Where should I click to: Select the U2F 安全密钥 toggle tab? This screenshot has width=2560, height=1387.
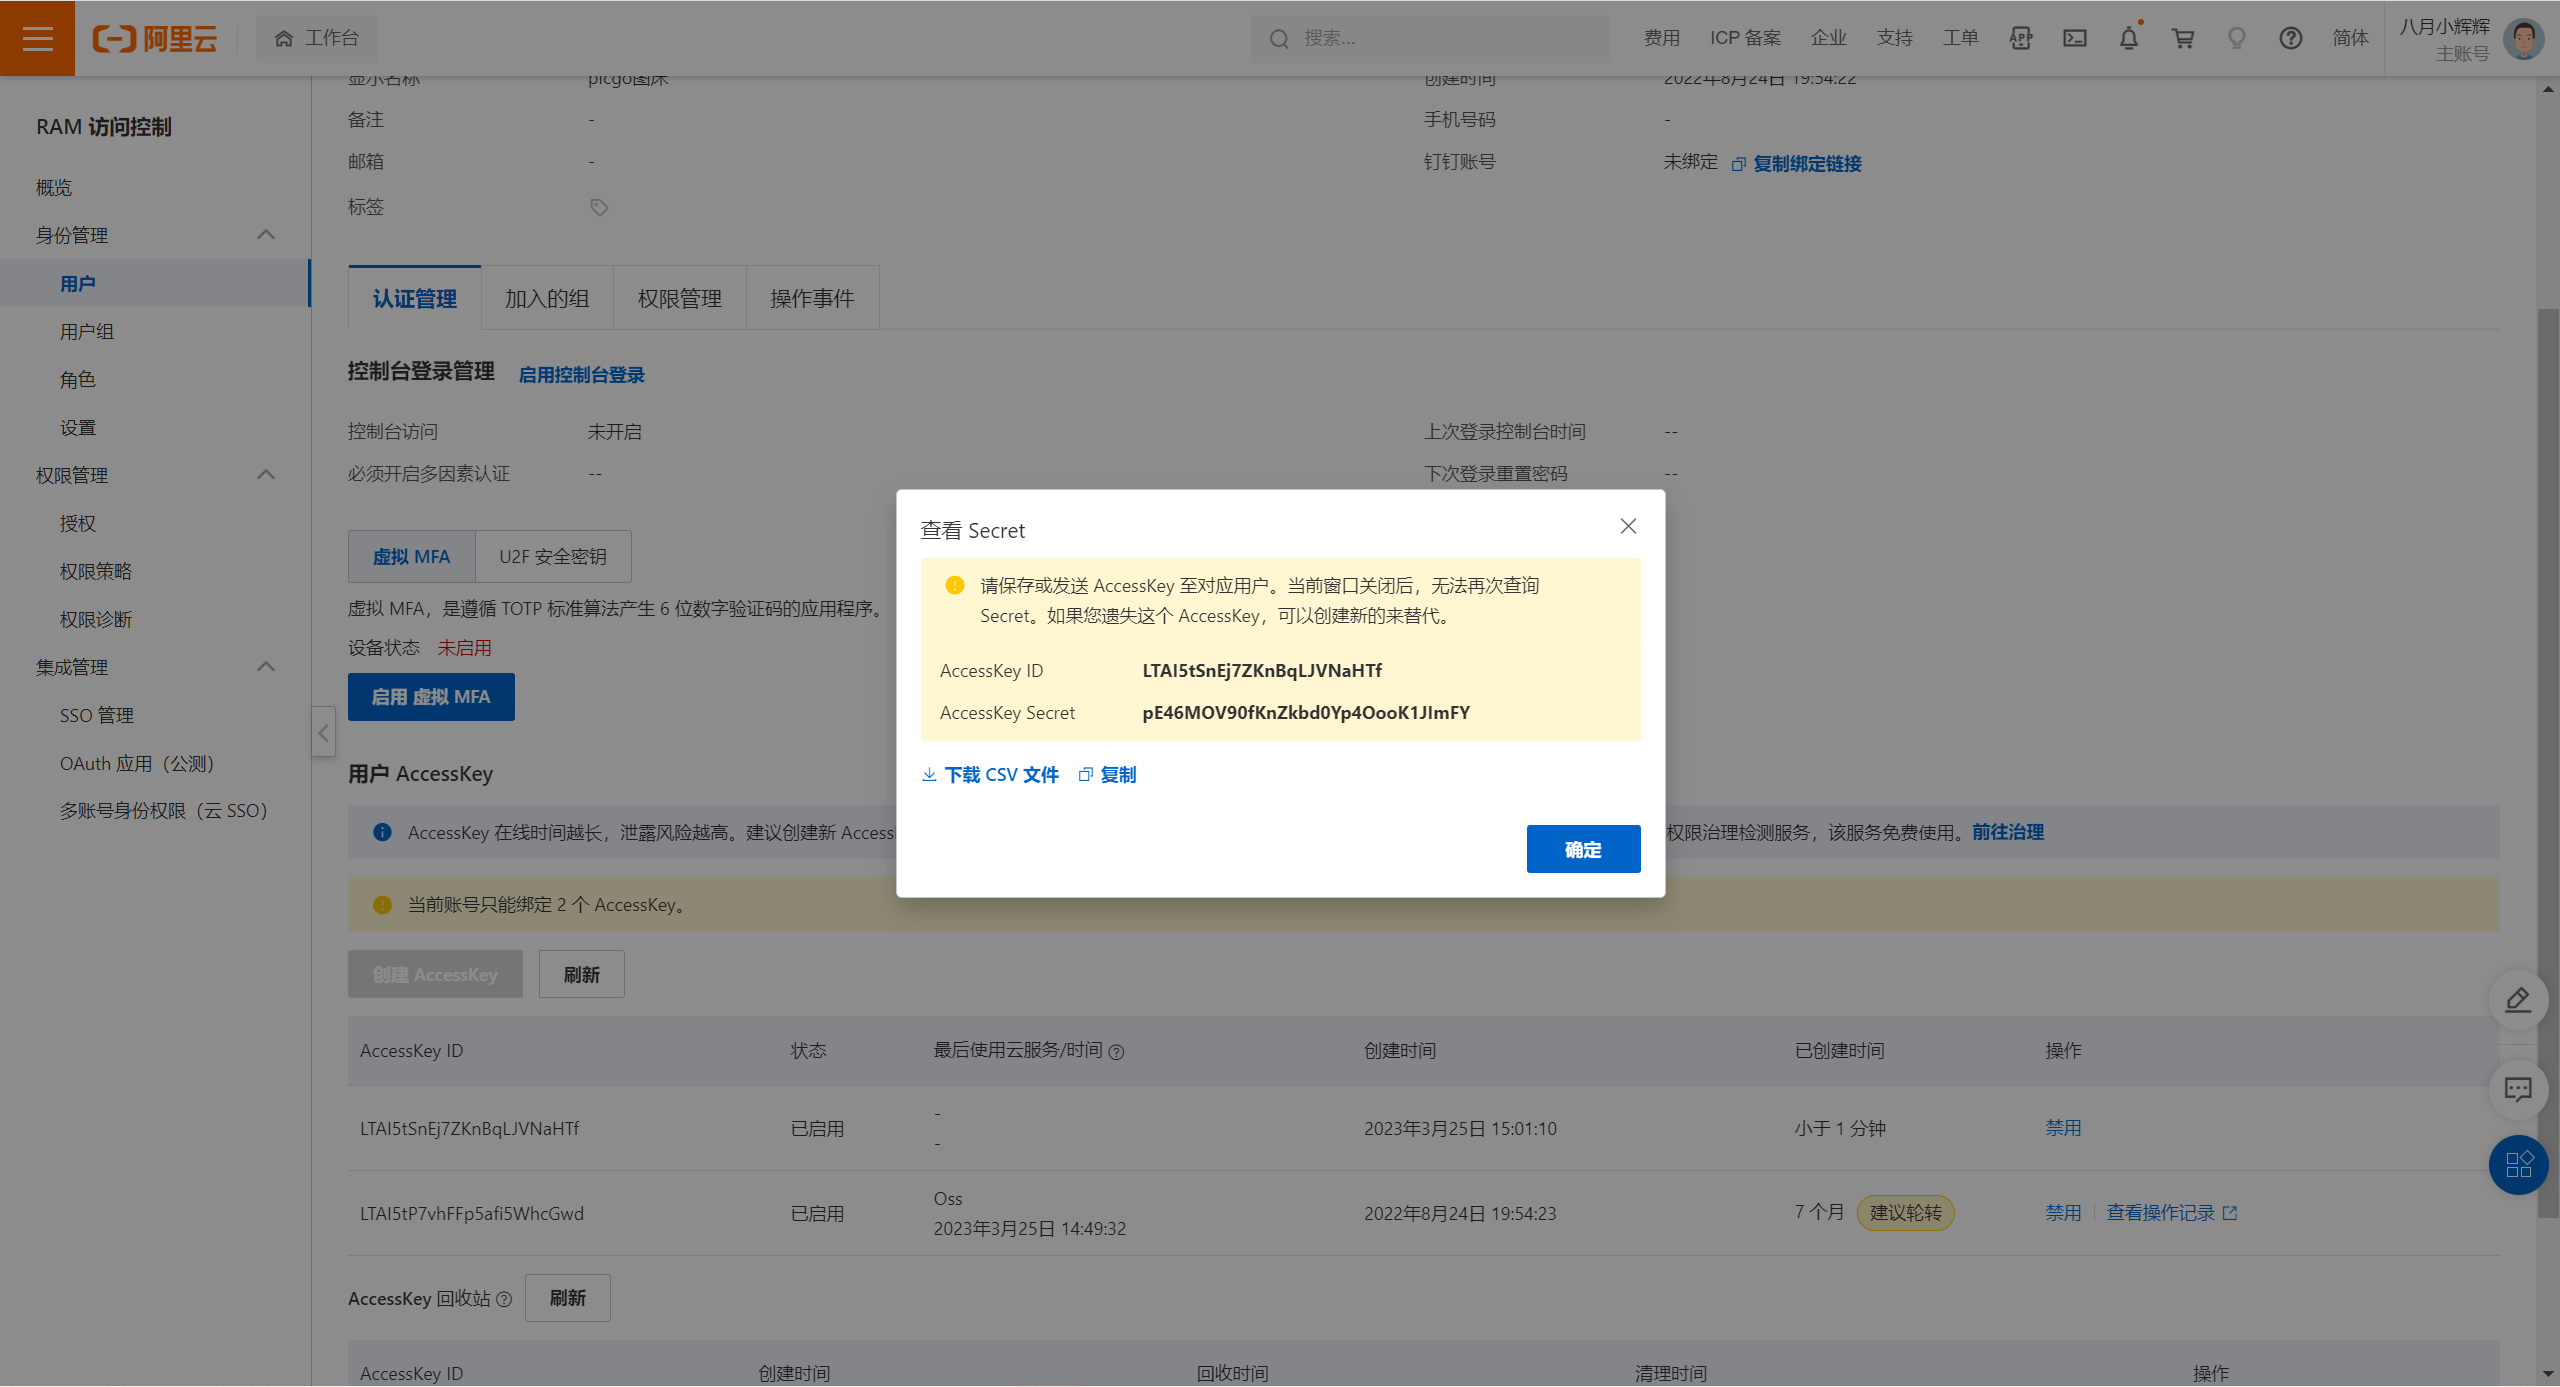tap(553, 557)
